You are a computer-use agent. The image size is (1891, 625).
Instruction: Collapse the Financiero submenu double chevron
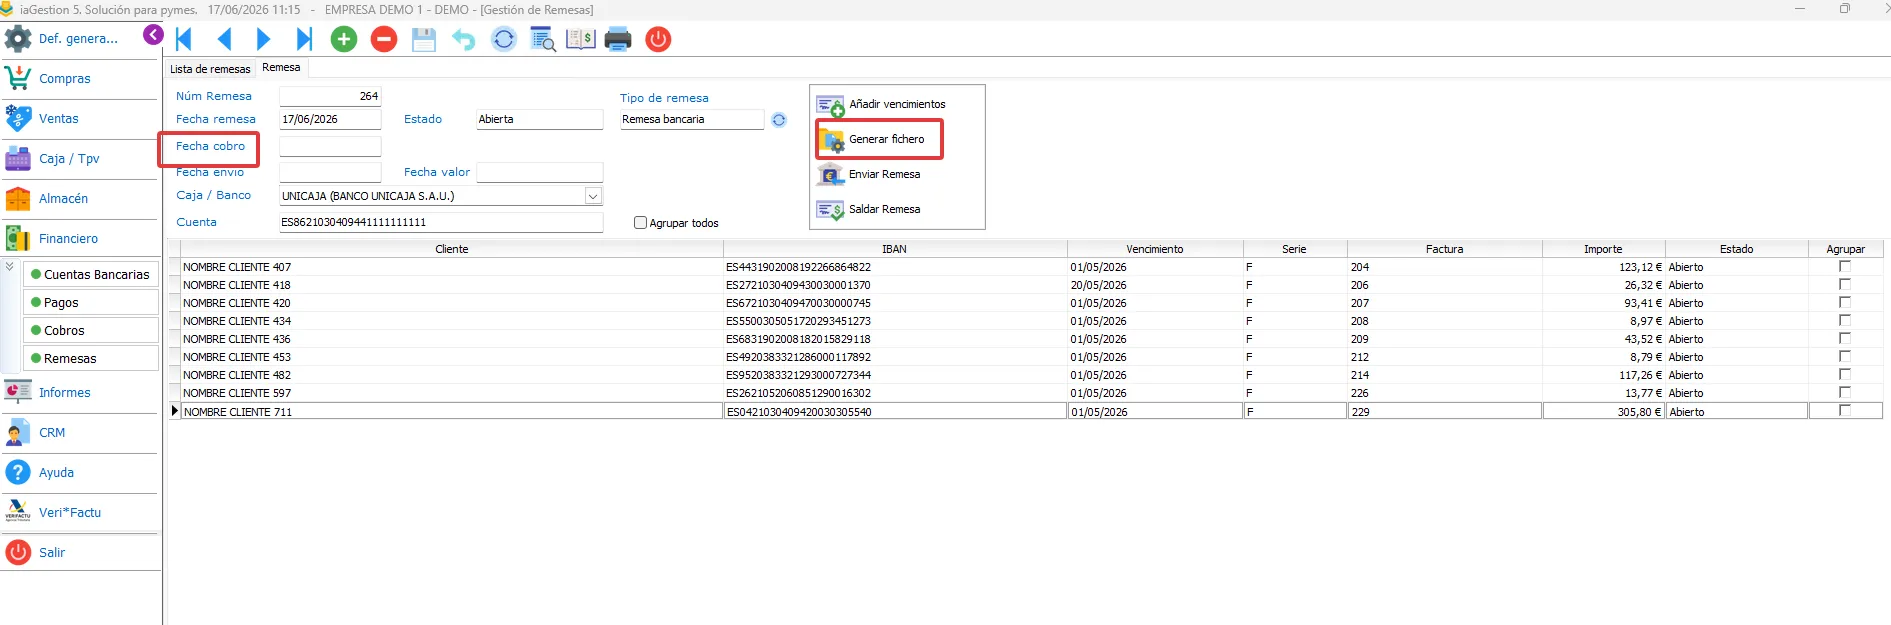10,267
